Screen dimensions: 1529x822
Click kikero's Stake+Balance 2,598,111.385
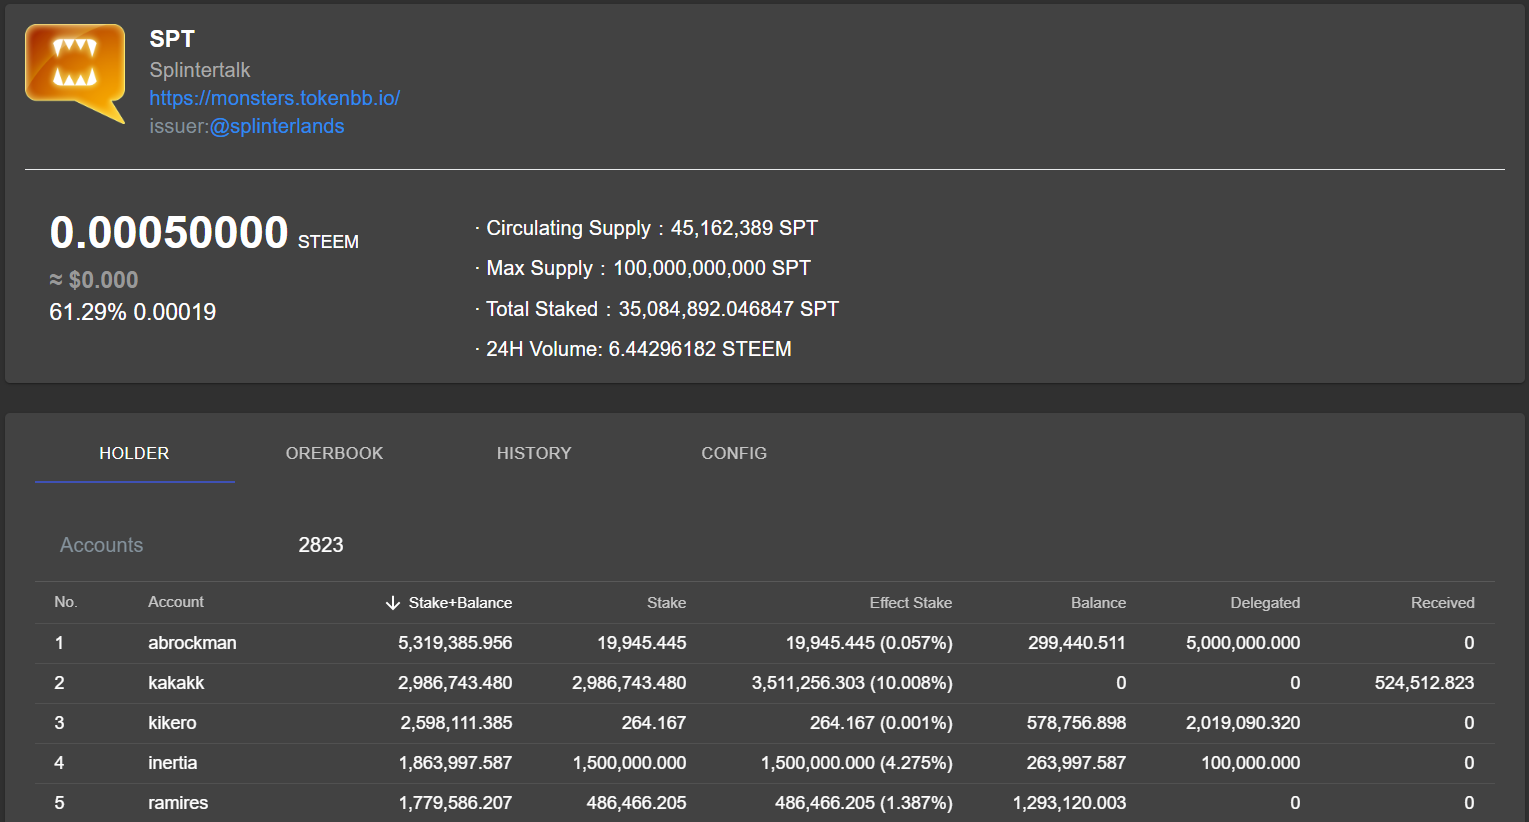point(456,723)
